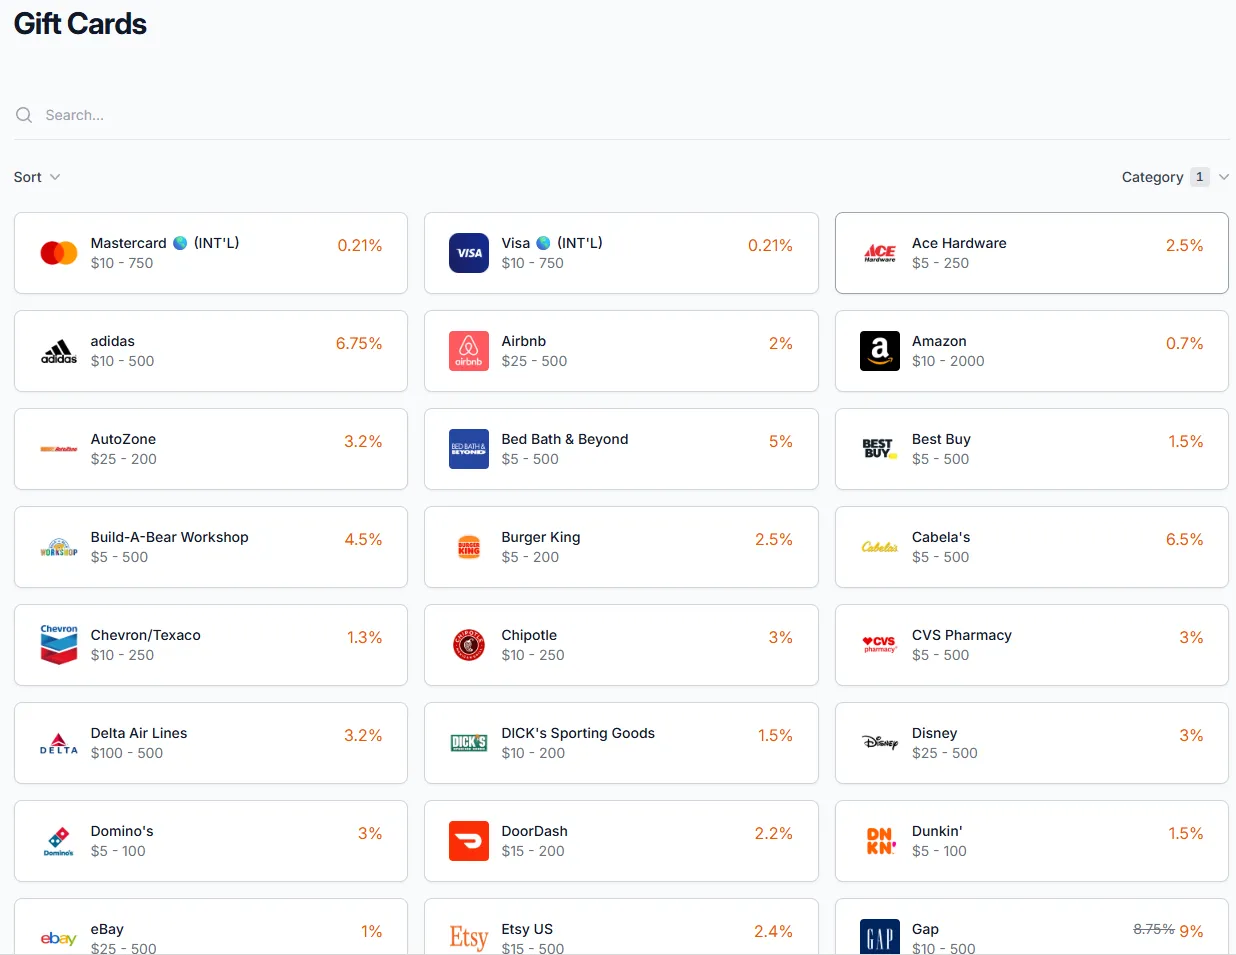Choose the Delta Air Lines card
The image size is (1236, 955).
pyautogui.click(x=210, y=743)
